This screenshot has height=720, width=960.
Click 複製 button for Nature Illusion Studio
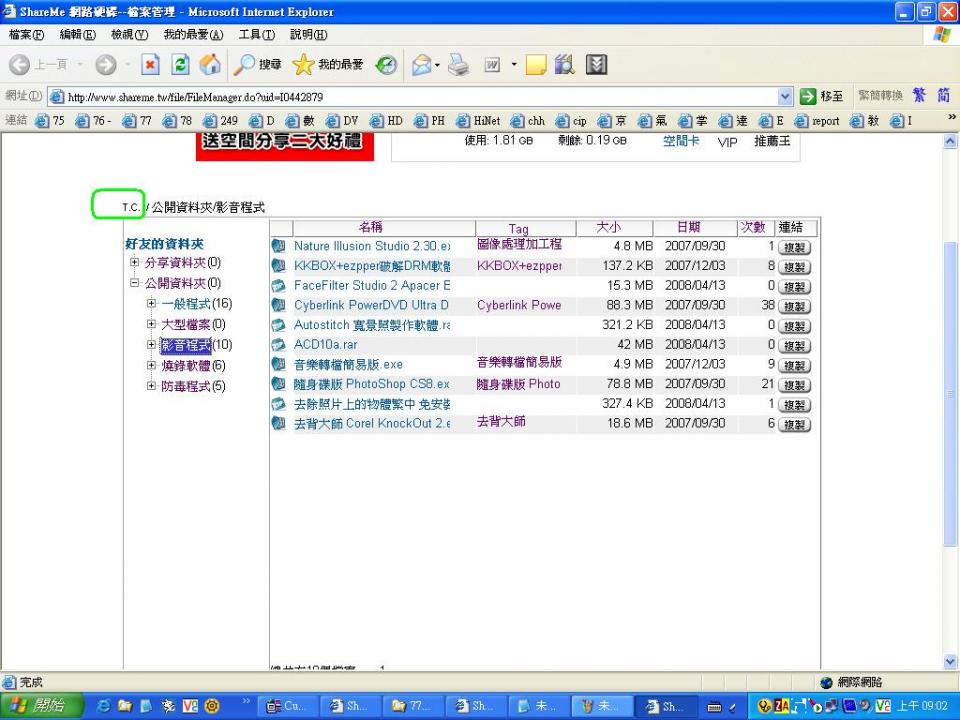[x=794, y=247]
